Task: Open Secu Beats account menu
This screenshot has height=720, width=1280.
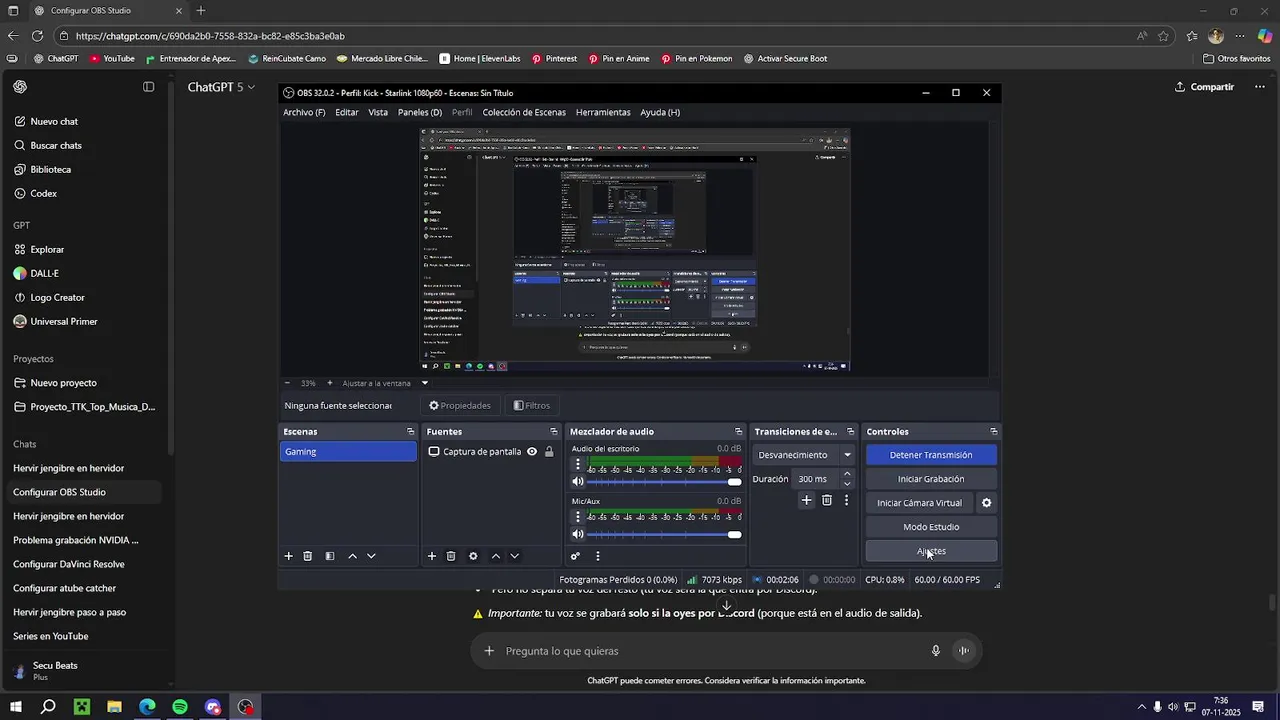Action: [84, 671]
